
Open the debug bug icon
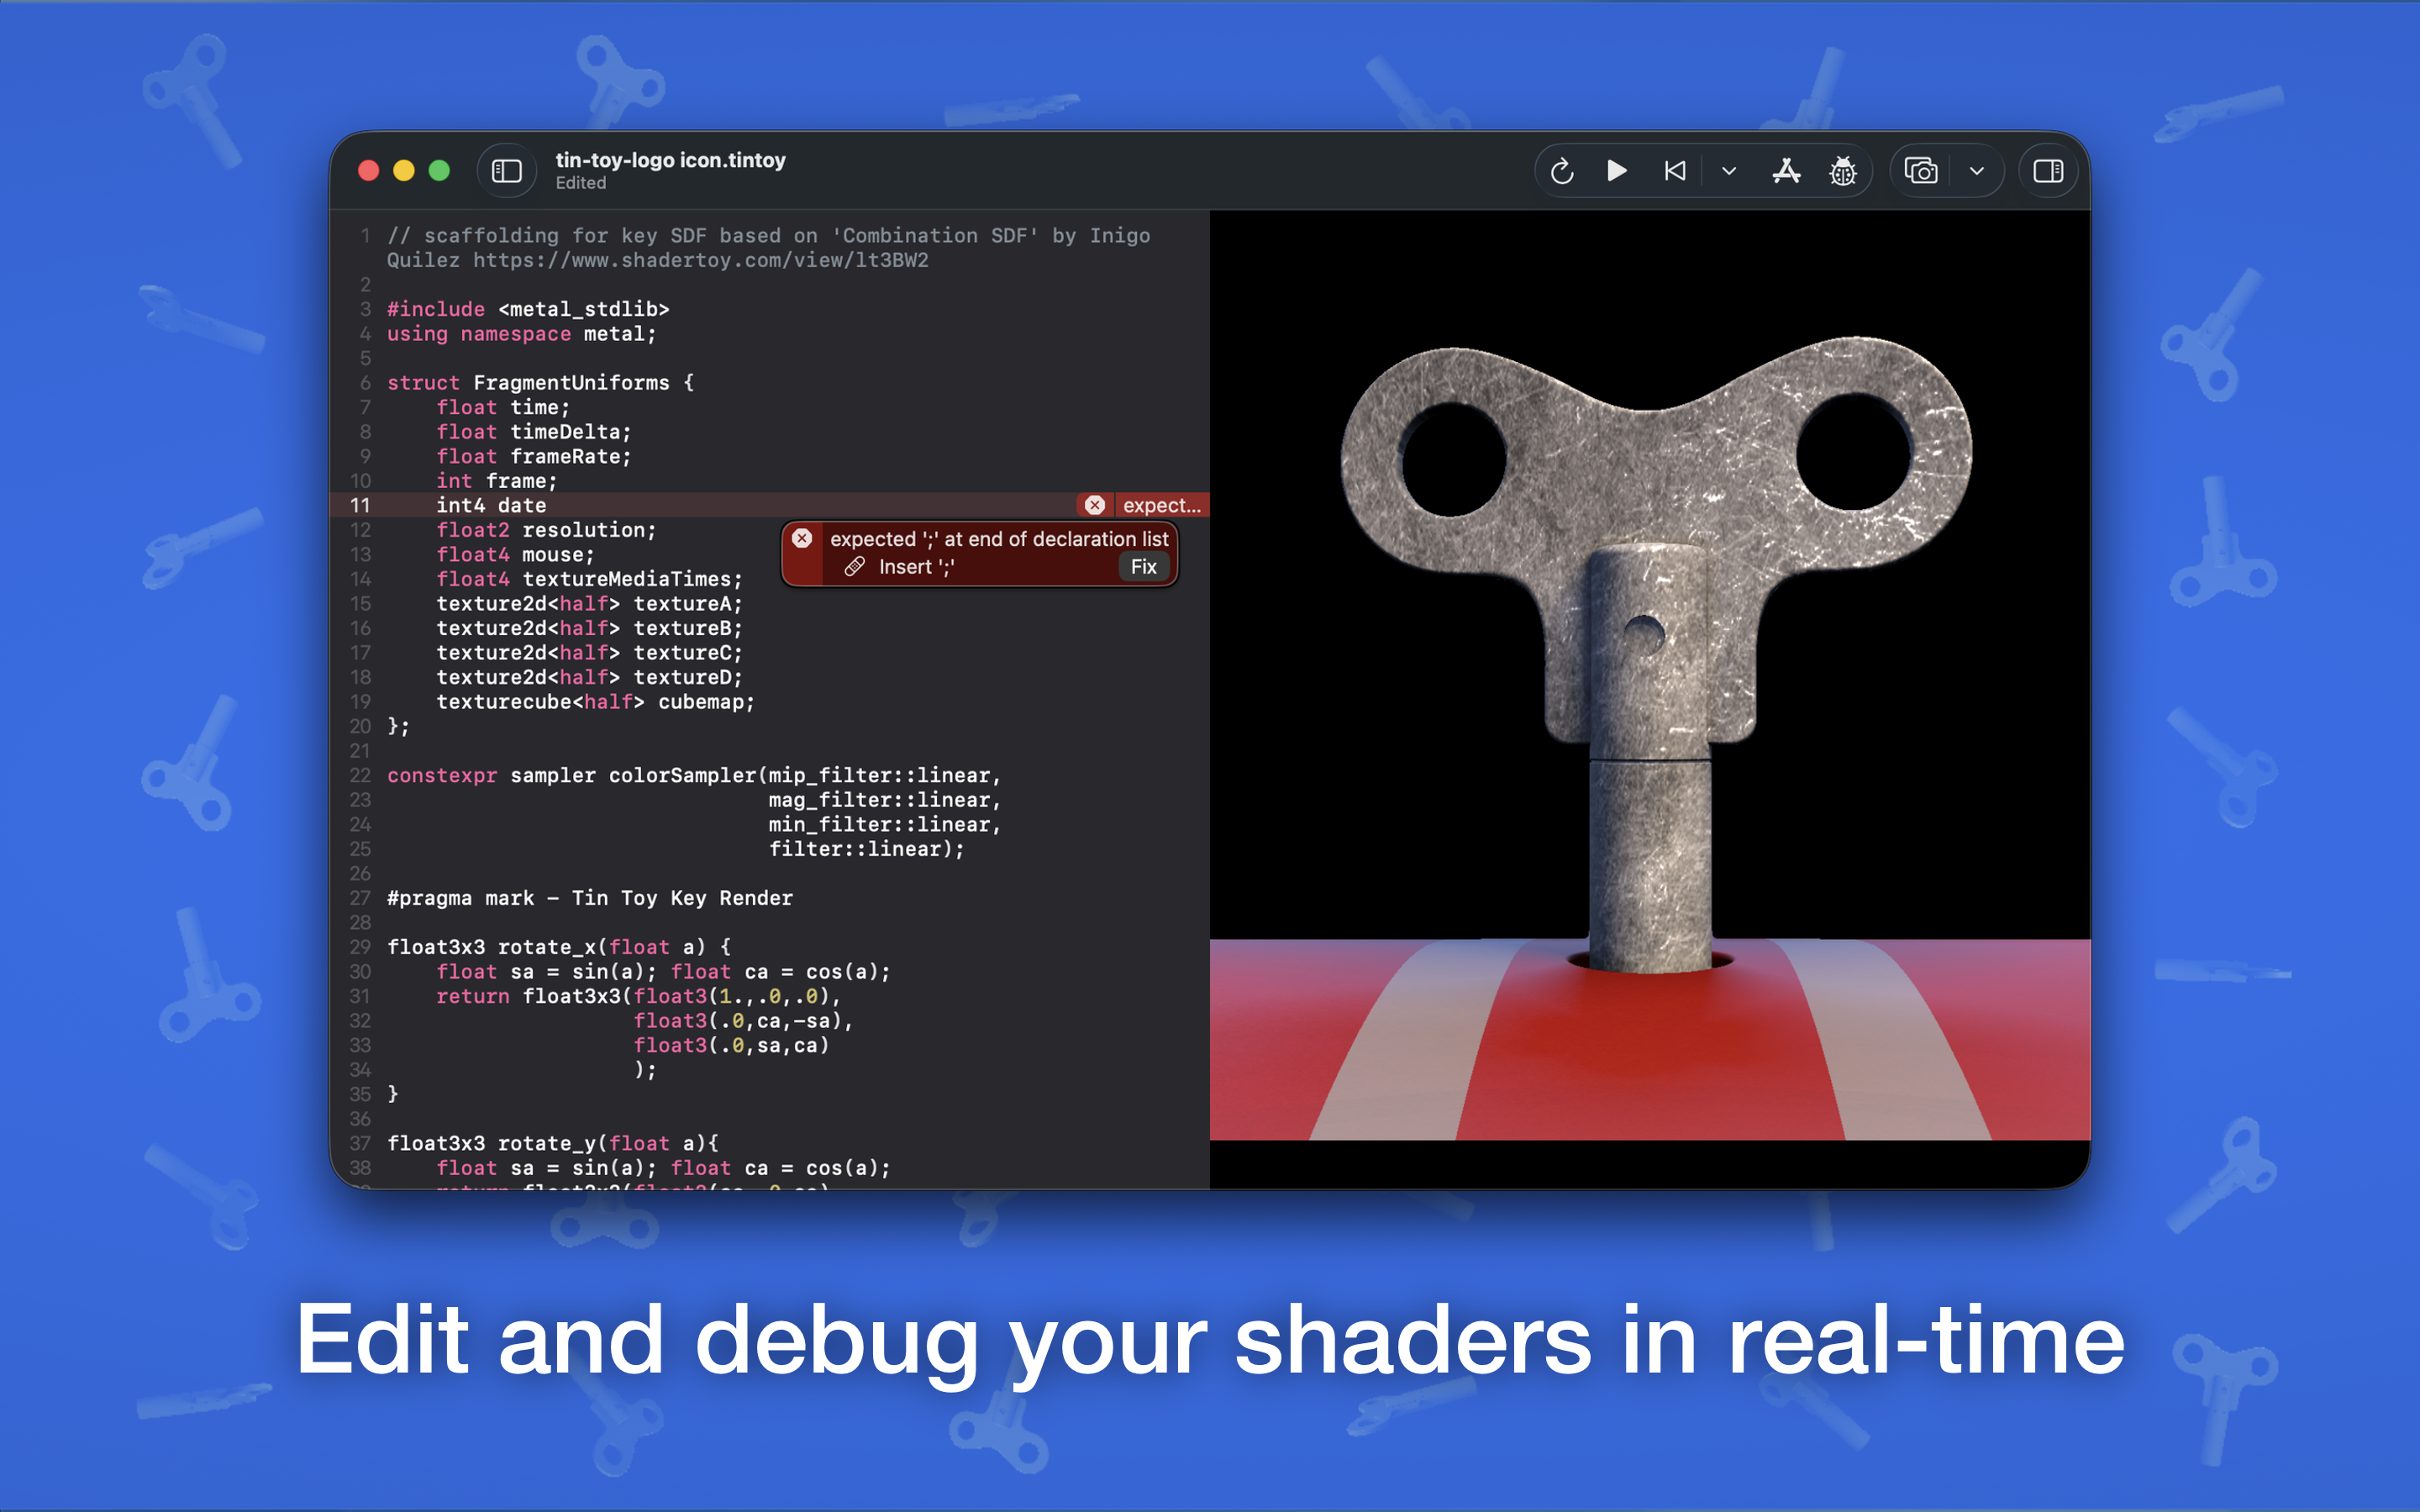(x=1843, y=172)
